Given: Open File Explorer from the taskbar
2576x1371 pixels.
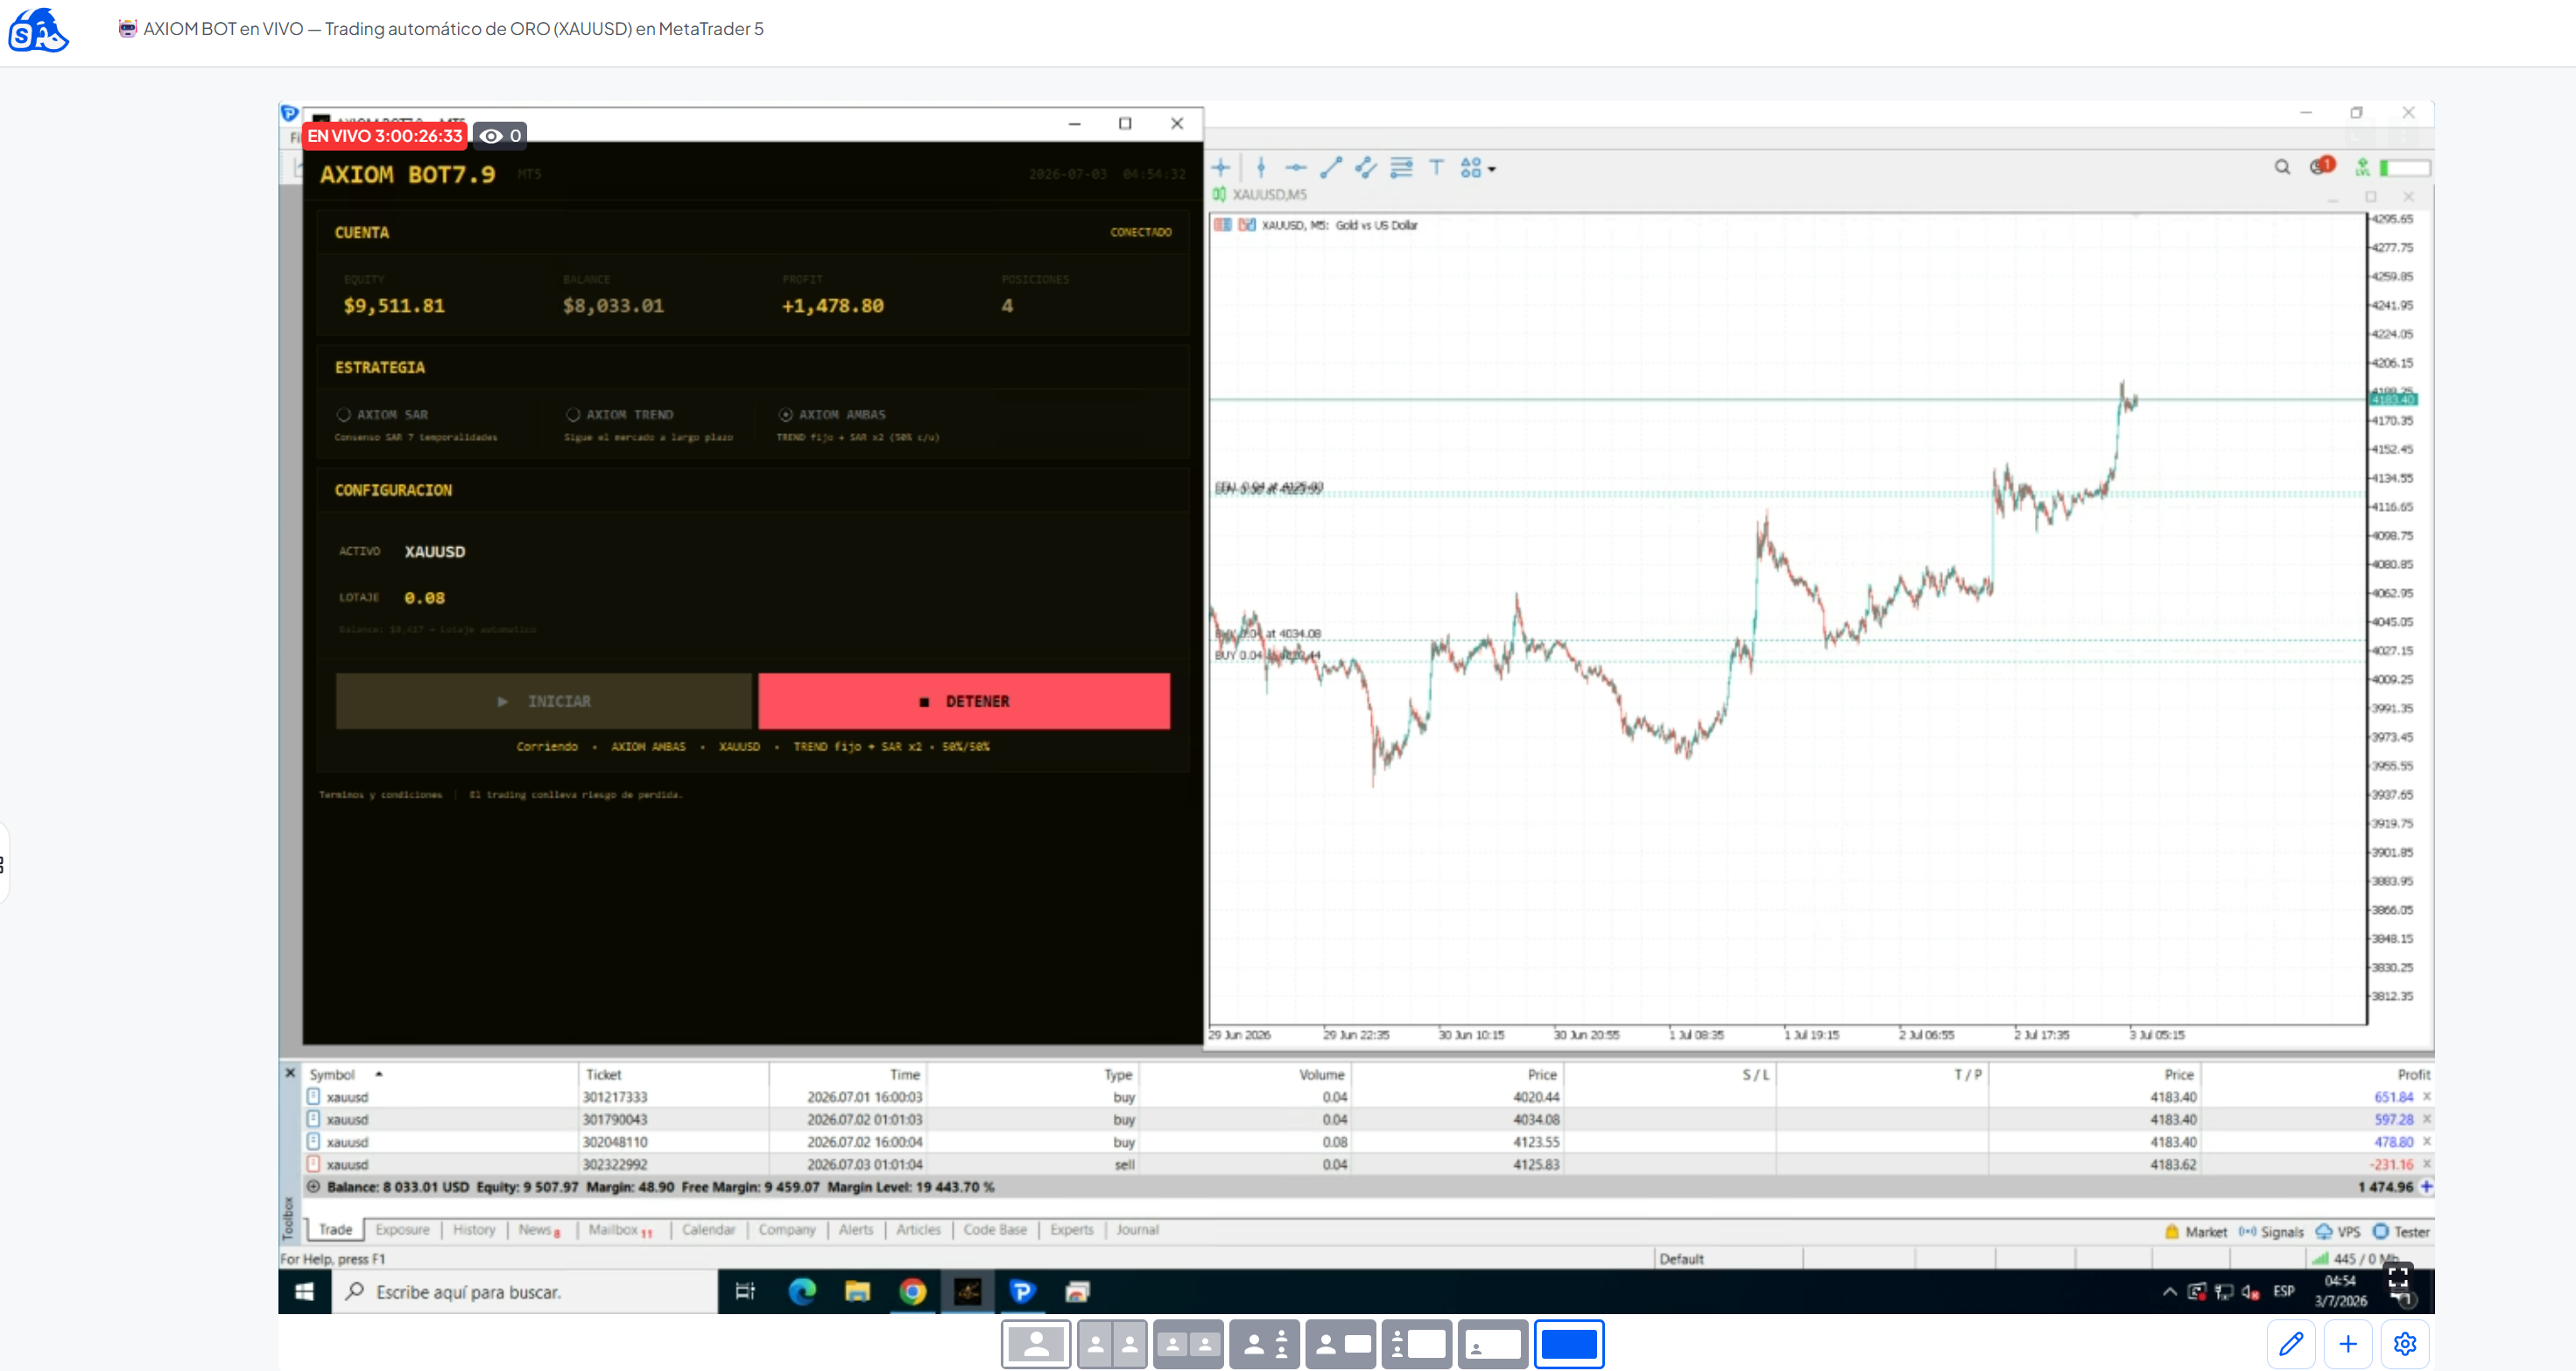Looking at the screenshot, I should [857, 1292].
